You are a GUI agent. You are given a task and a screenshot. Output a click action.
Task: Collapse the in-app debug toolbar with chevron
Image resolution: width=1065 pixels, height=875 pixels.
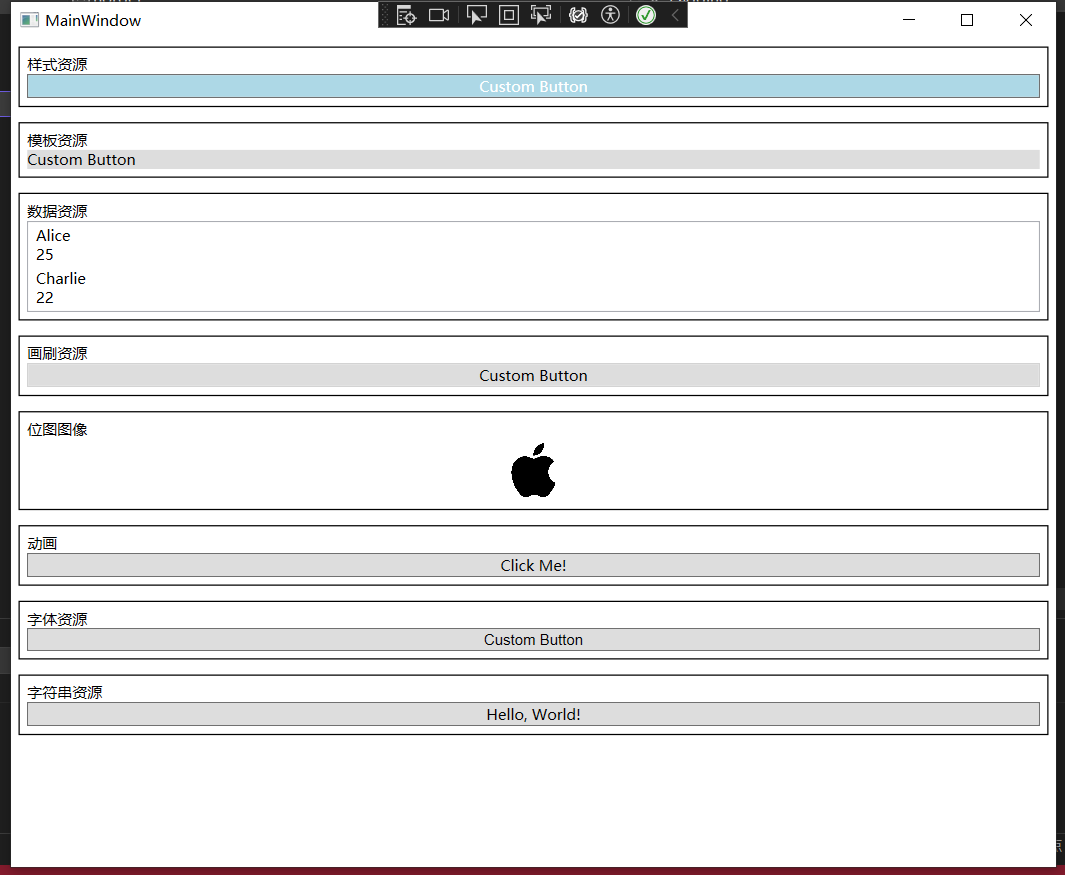[675, 15]
